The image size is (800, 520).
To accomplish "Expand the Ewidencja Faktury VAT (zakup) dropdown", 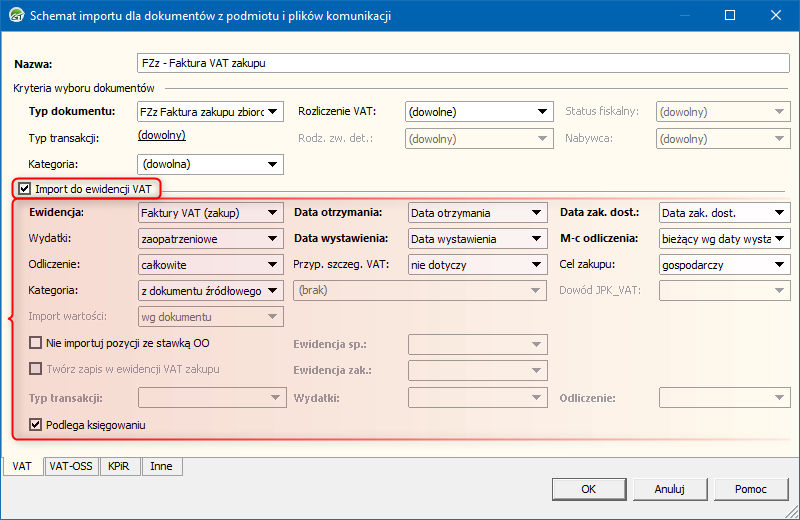I will pyautogui.click(x=211, y=213).
